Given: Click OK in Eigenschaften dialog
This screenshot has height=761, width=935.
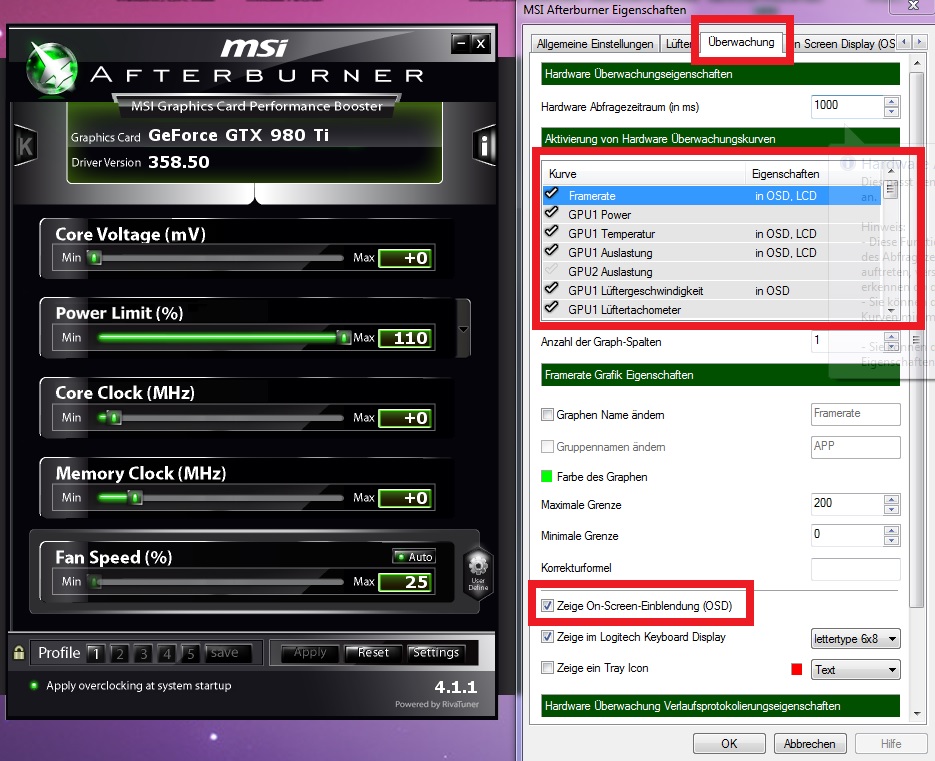Looking at the screenshot, I should 729,744.
